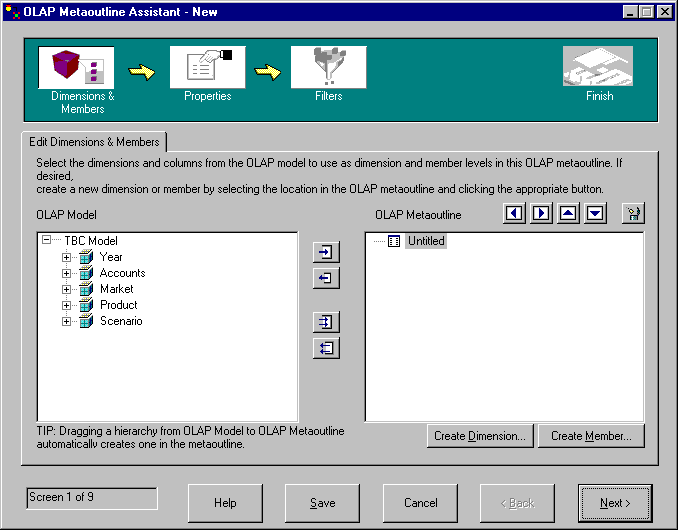
Task: Move item left with the left arrow button
Action: (514, 213)
